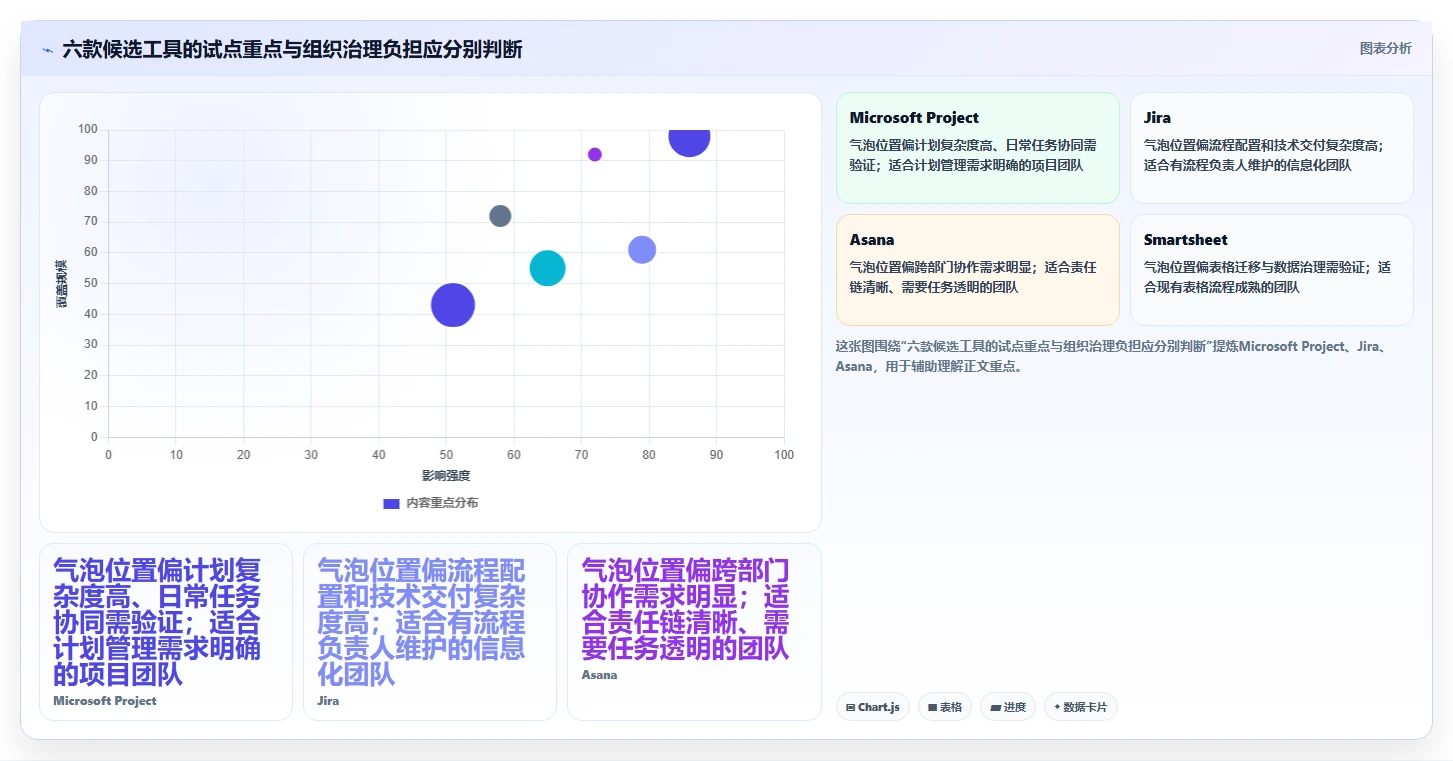Click the Jira label below the chart
Screen dimensions: 1453x761
point(328,701)
